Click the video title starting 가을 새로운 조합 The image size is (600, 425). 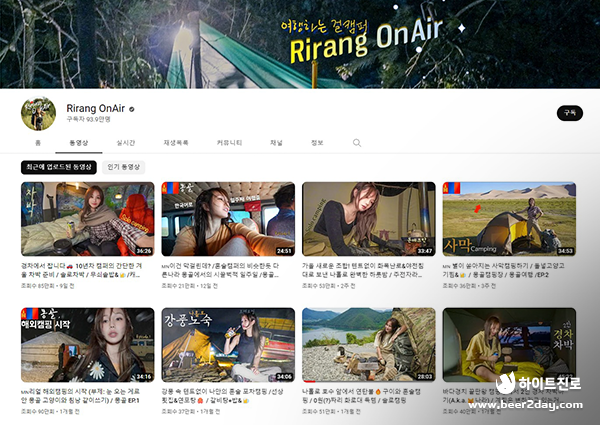[x=363, y=270]
